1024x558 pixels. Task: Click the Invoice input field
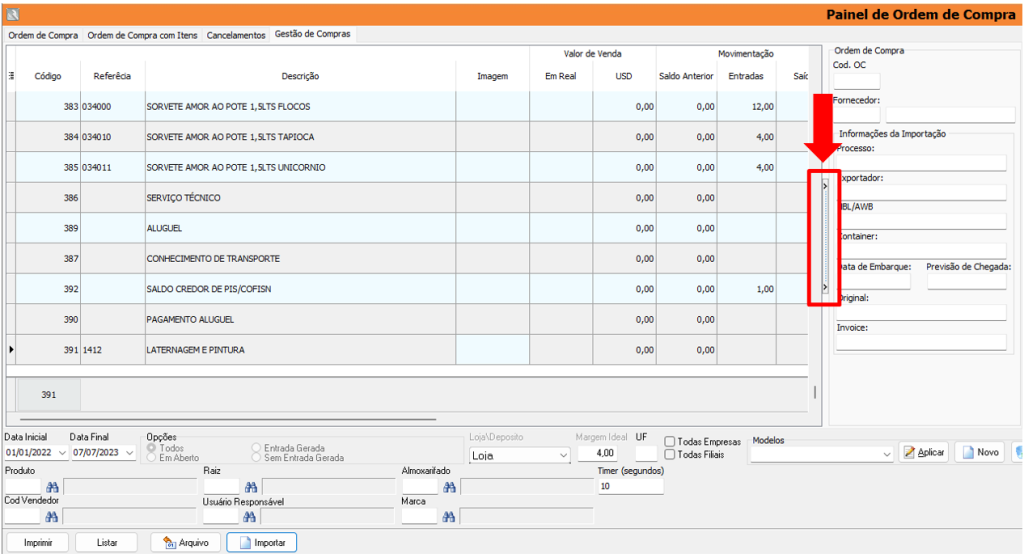pos(921,342)
